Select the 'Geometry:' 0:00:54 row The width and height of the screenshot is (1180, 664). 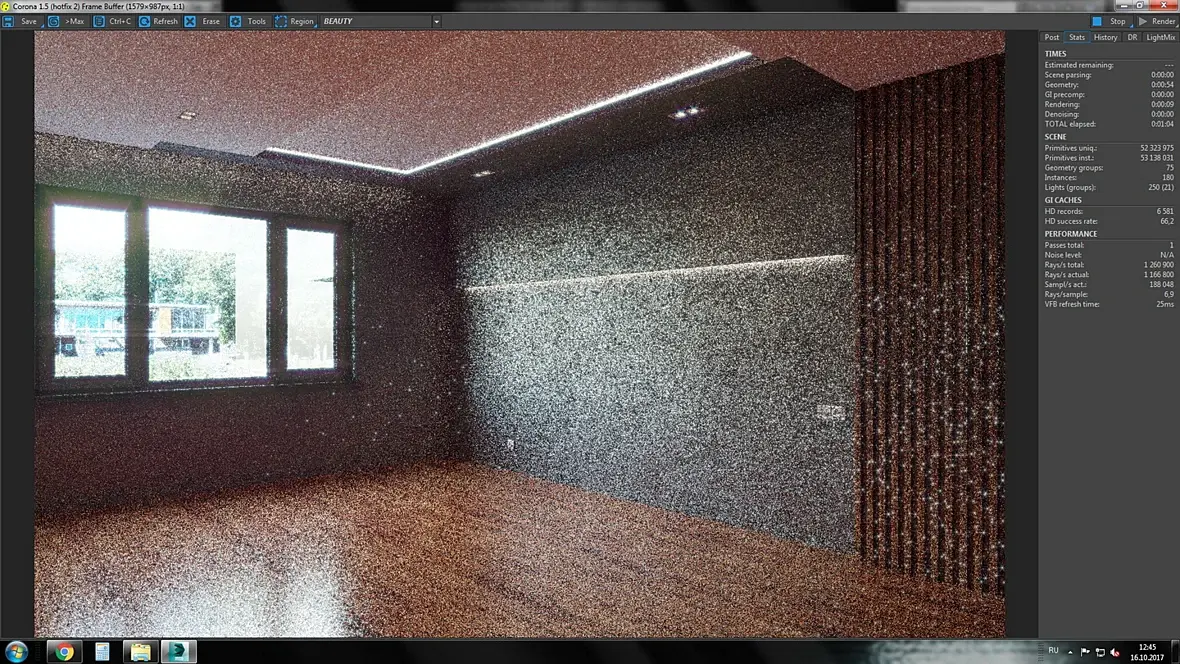[x=1109, y=85]
